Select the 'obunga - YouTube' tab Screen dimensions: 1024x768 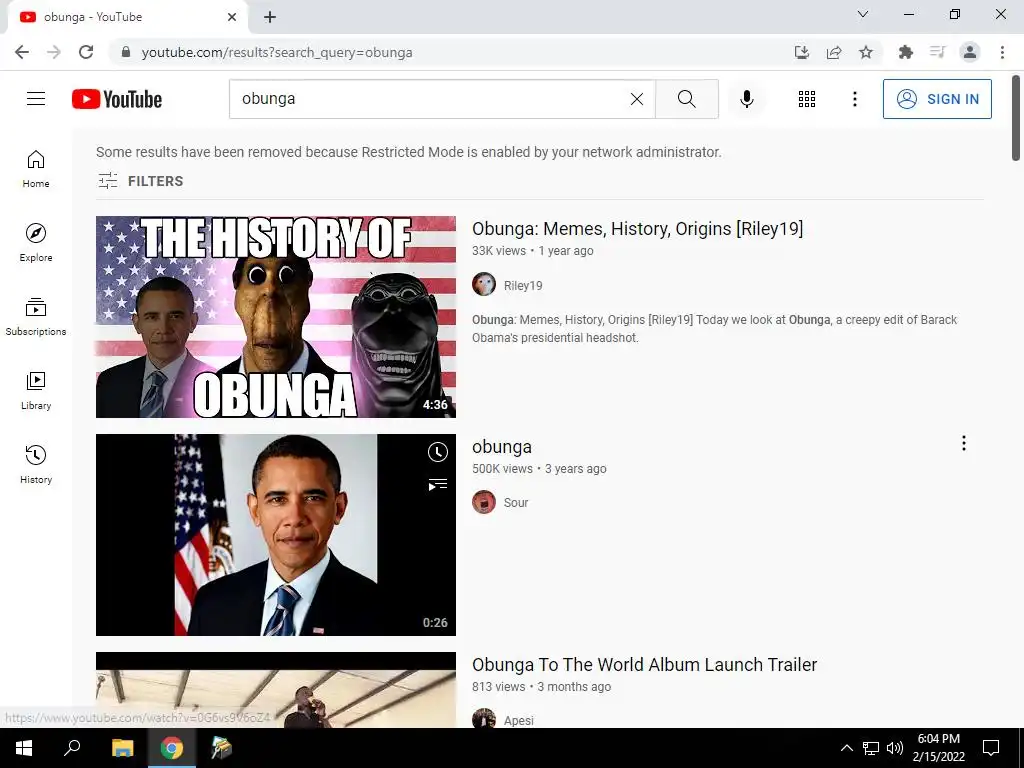pos(127,17)
